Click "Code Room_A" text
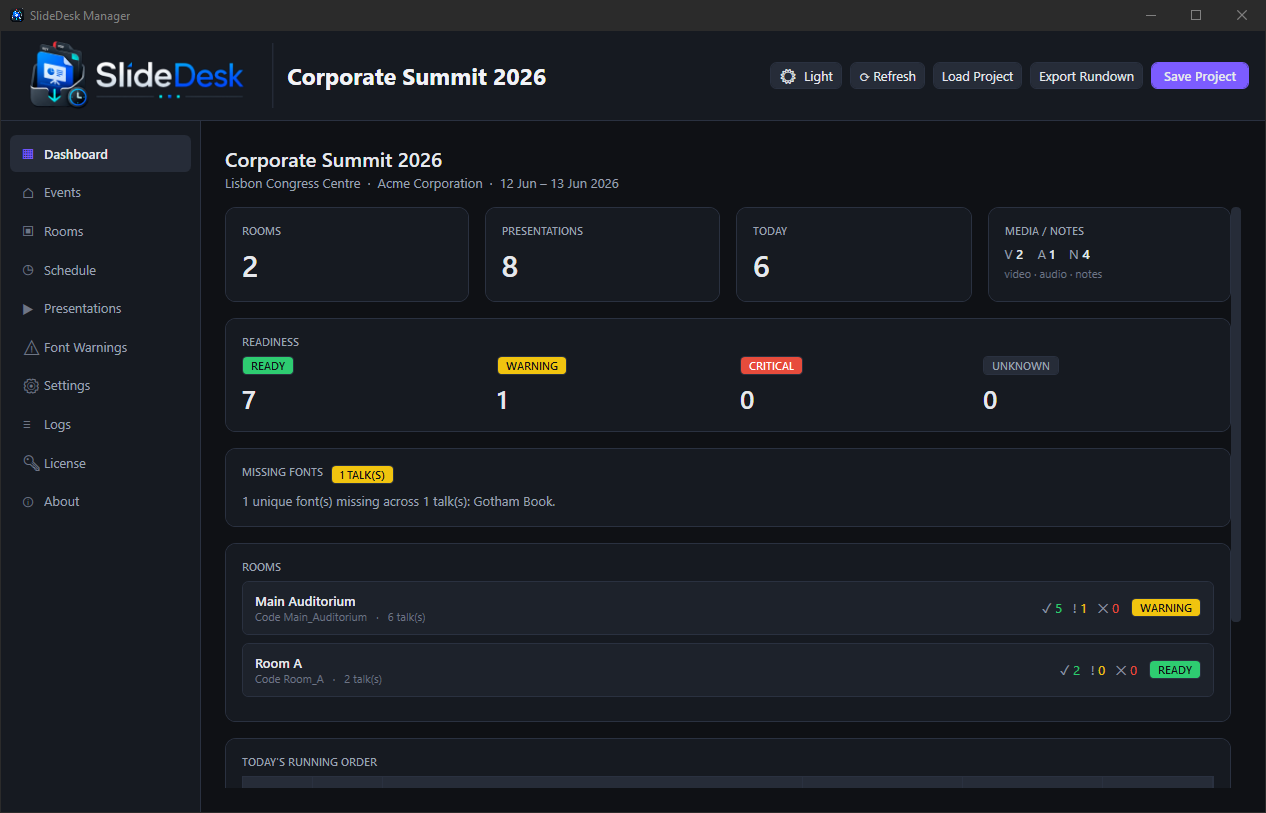The image size is (1266, 813). tap(289, 680)
